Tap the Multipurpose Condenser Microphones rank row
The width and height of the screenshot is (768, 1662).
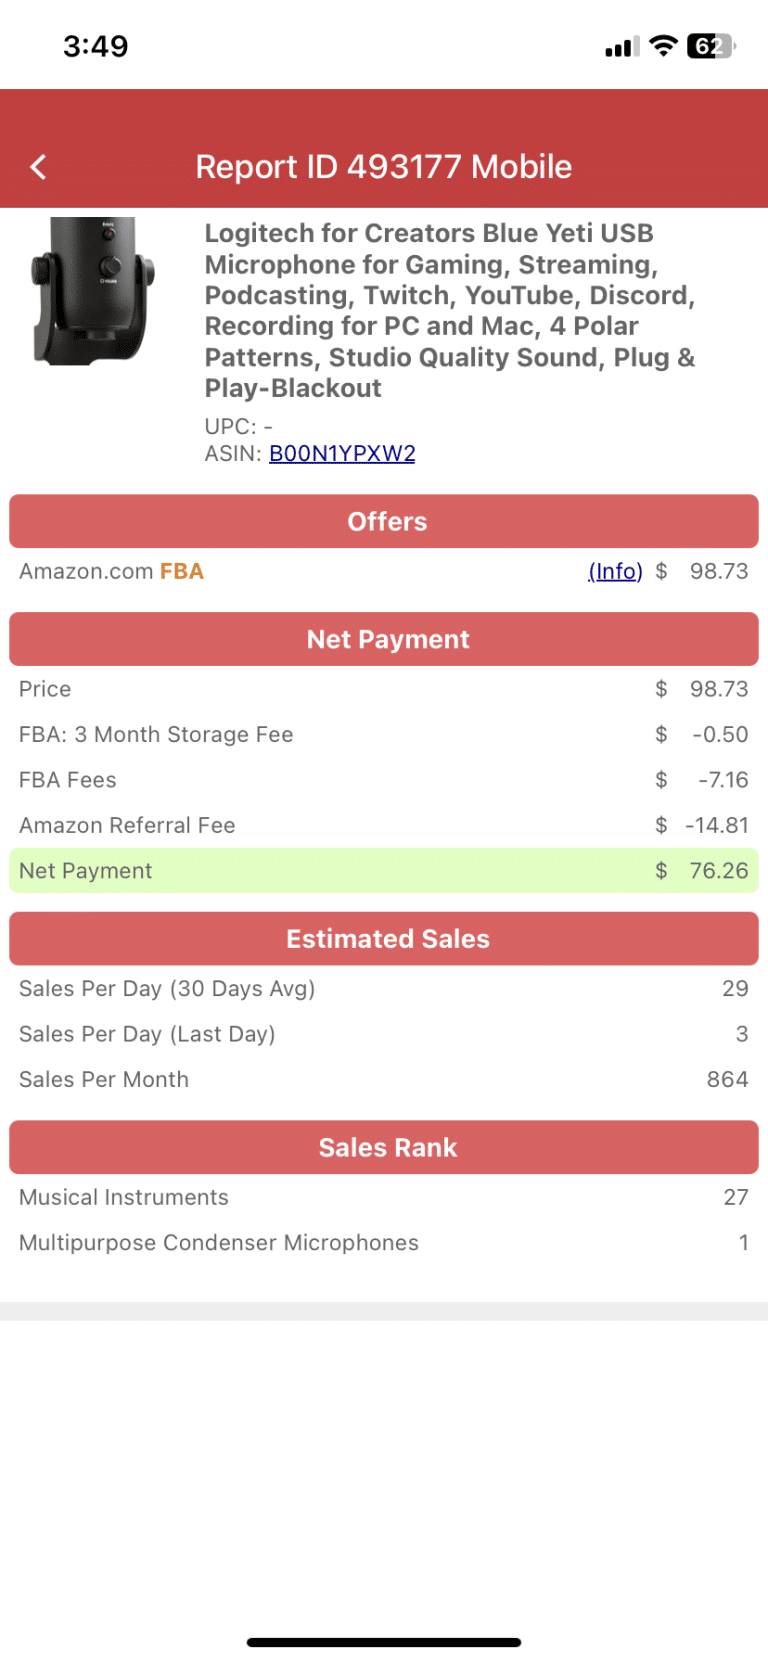pyautogui.click(x=384, y=1243)
